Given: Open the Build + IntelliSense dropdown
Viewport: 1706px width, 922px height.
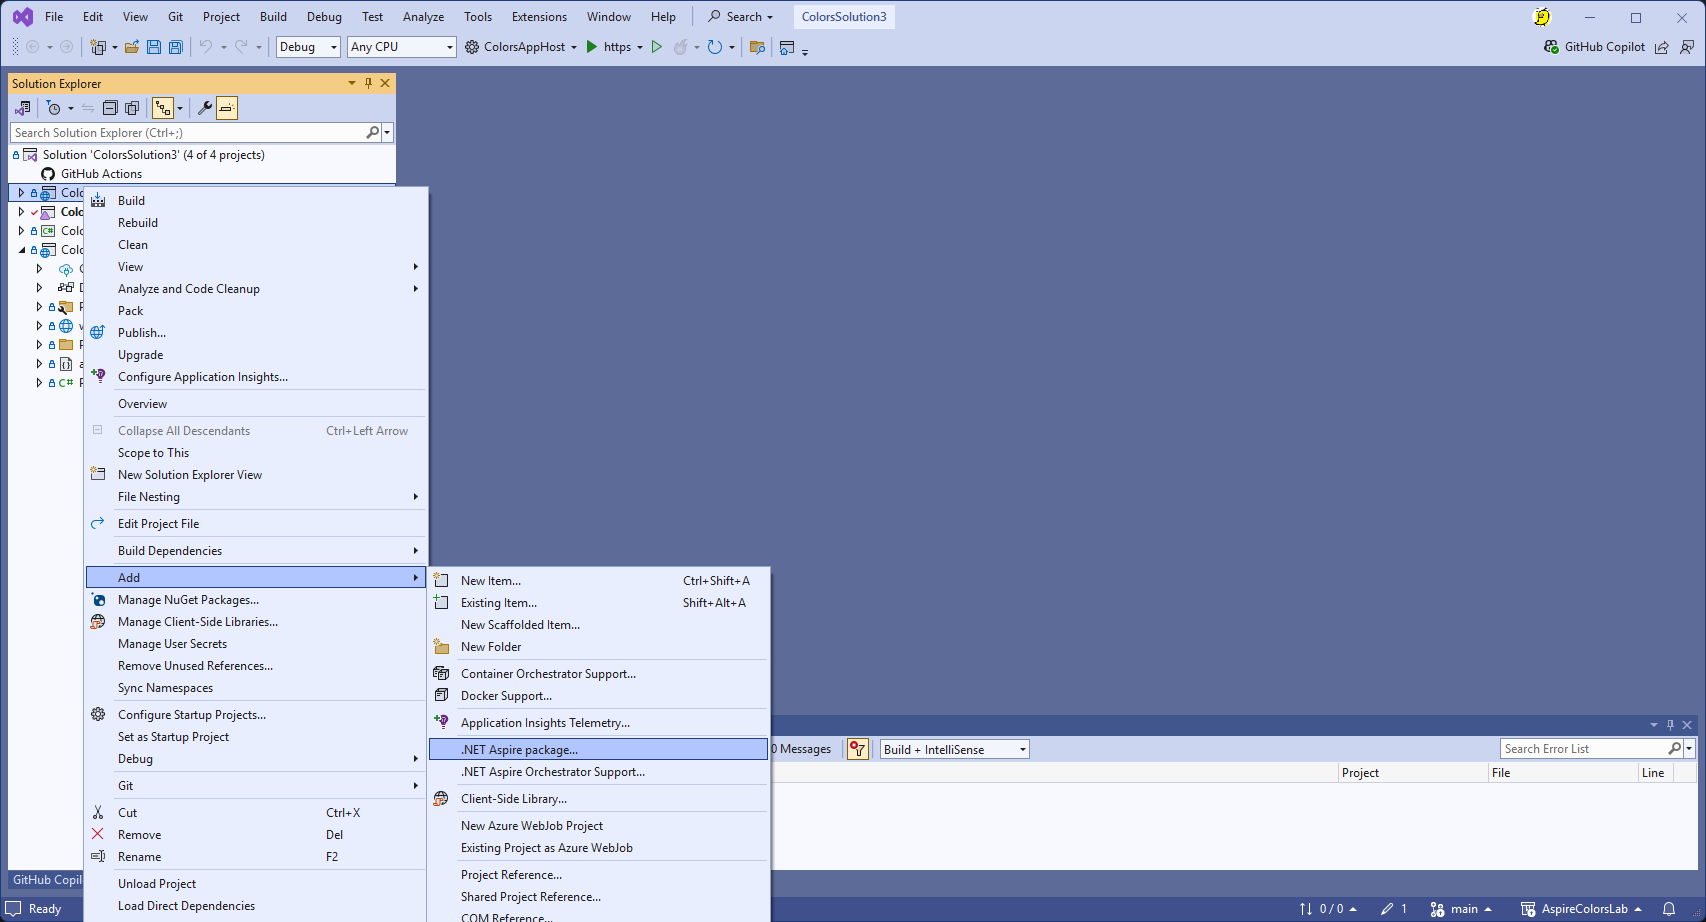Looking at the screenshot, I should tap(954, 749).
